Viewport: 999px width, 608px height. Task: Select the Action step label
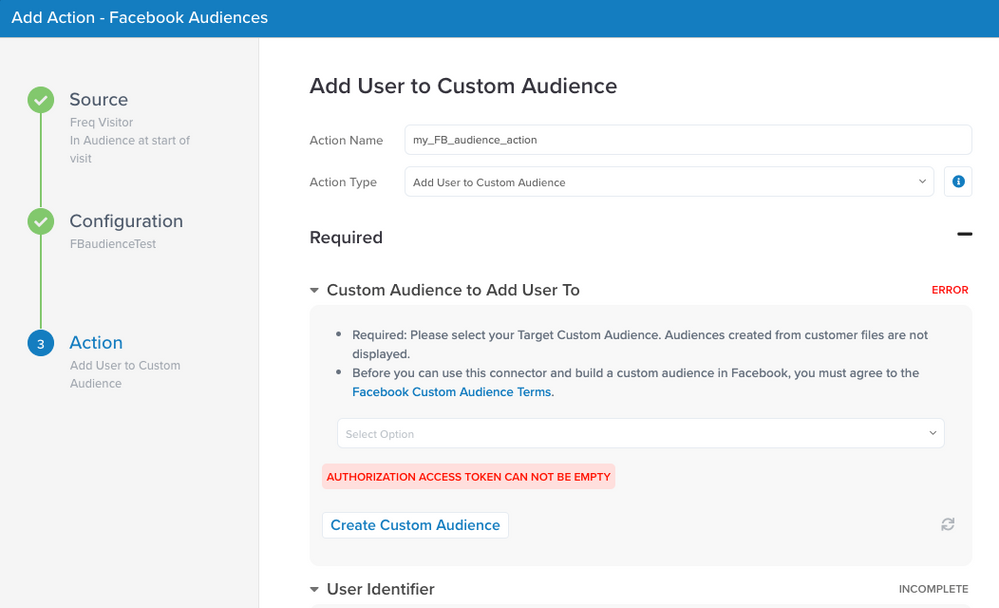[x=96, y=343]
